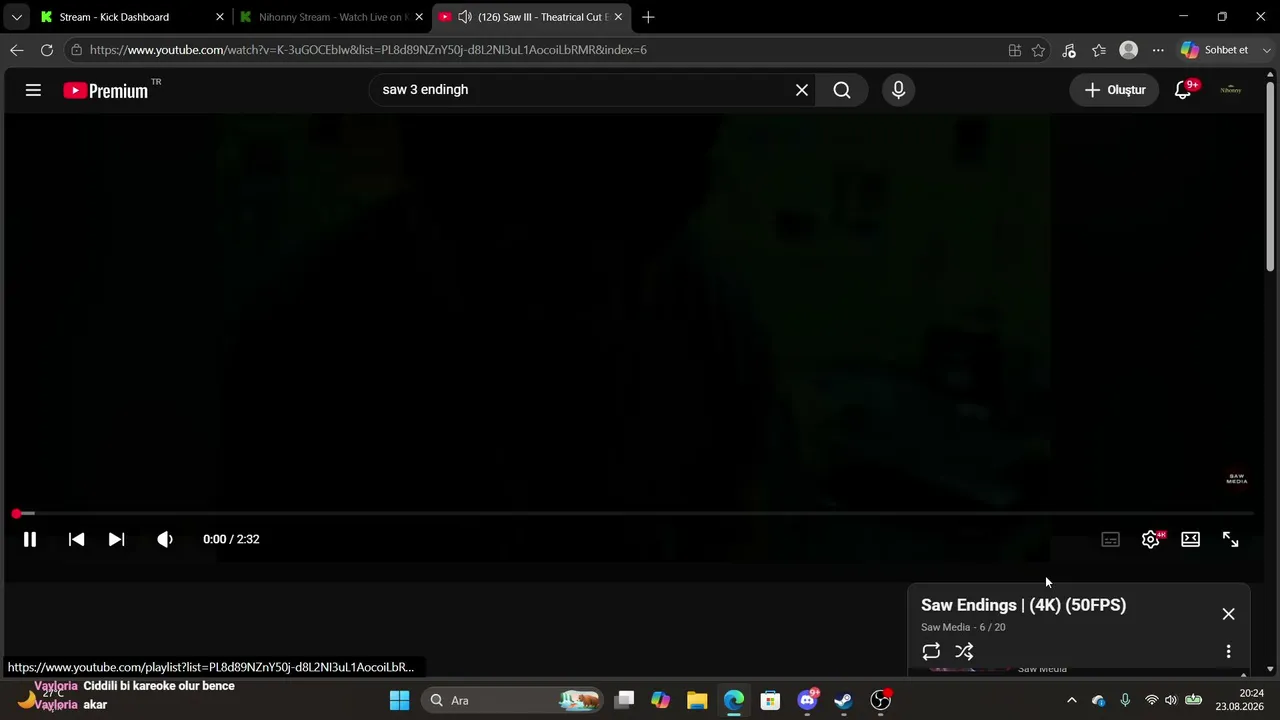This screenshot has height=720, width=1280.
Task: Click the Saw Media channel name in playlist
Action: [946, 627]
